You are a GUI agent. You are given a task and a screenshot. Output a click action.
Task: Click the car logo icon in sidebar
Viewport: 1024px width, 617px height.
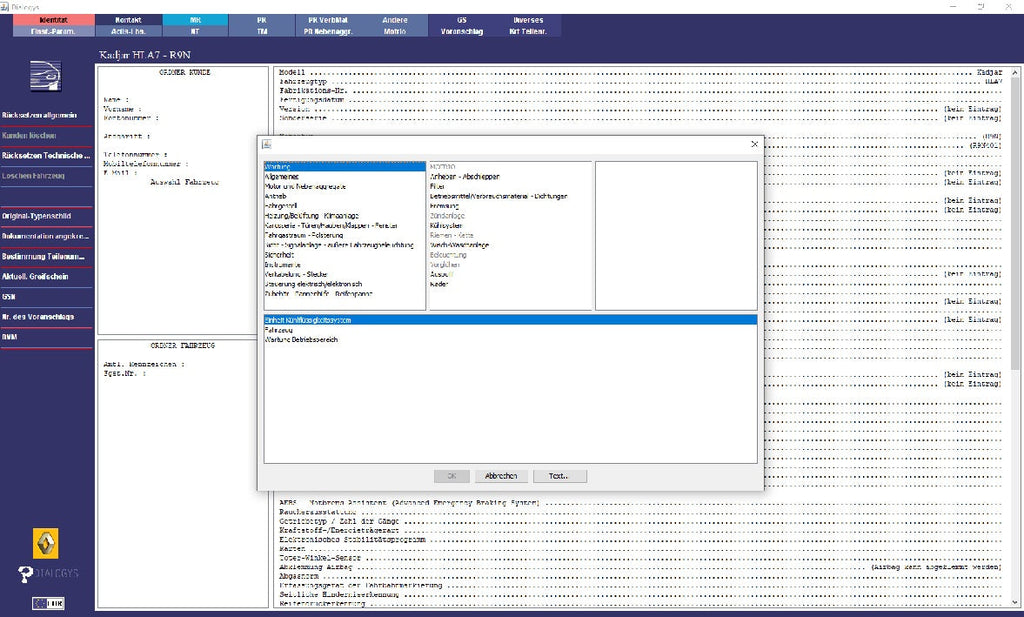point(45,76)
